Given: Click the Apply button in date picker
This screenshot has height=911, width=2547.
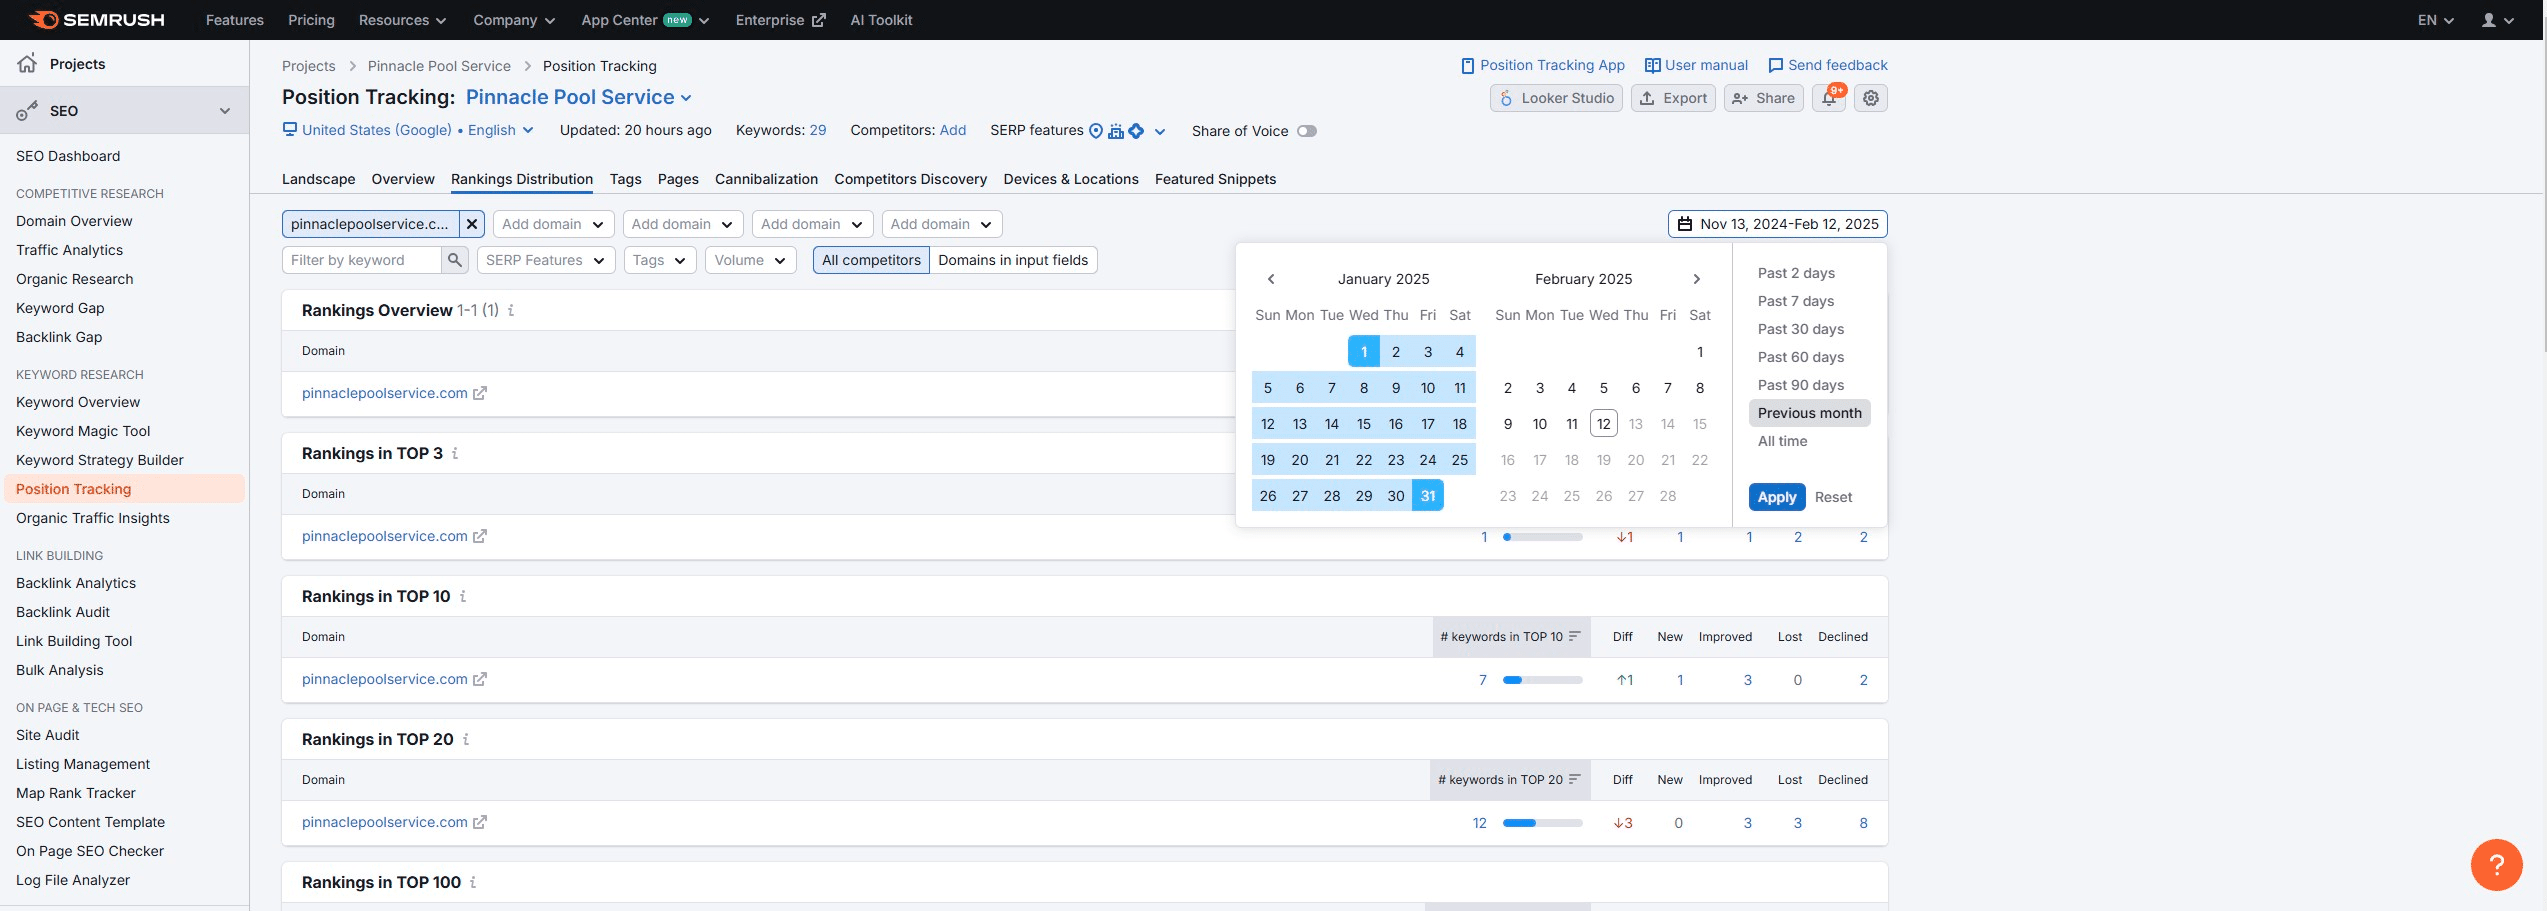Looking at the screenshot, I should pyautogui.click(x=1776, y=497).
